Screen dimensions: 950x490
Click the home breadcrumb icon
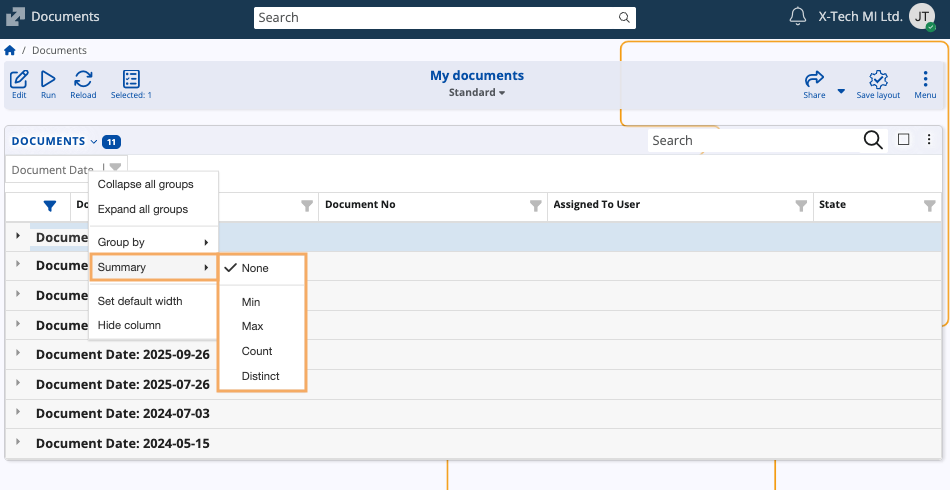coord(10,50)
